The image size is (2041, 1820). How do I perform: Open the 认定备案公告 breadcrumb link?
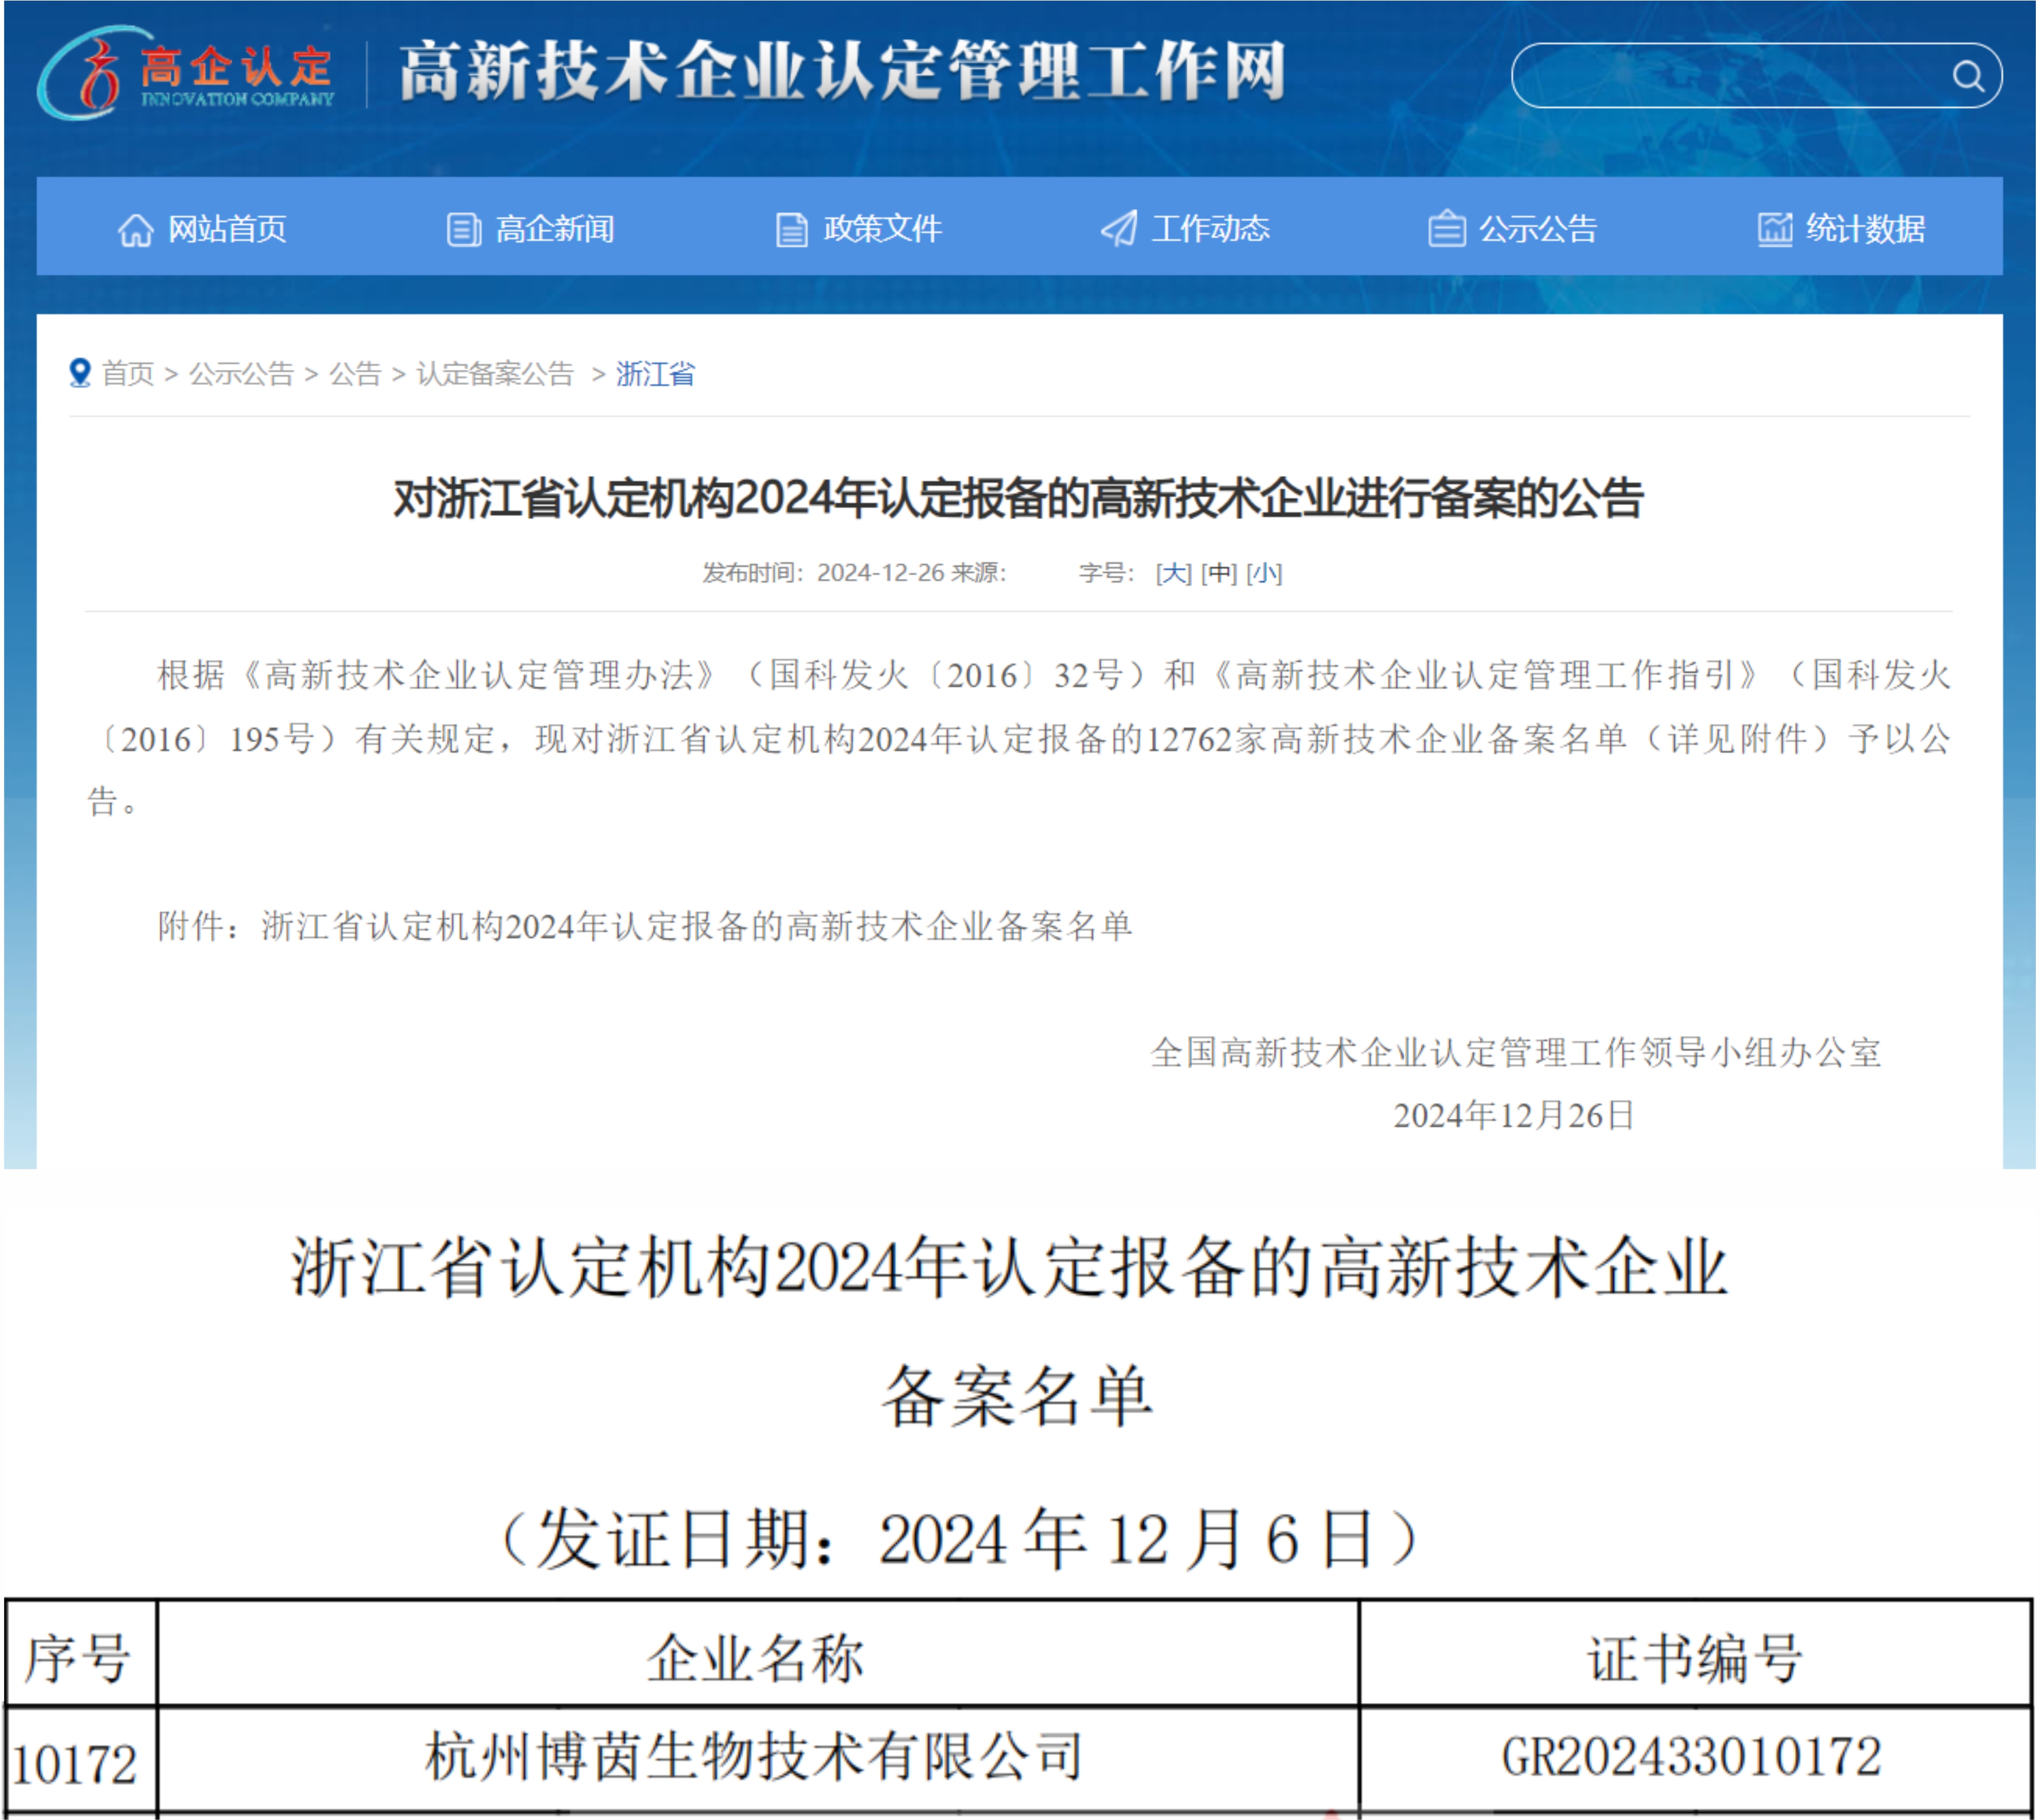[495, 374]
